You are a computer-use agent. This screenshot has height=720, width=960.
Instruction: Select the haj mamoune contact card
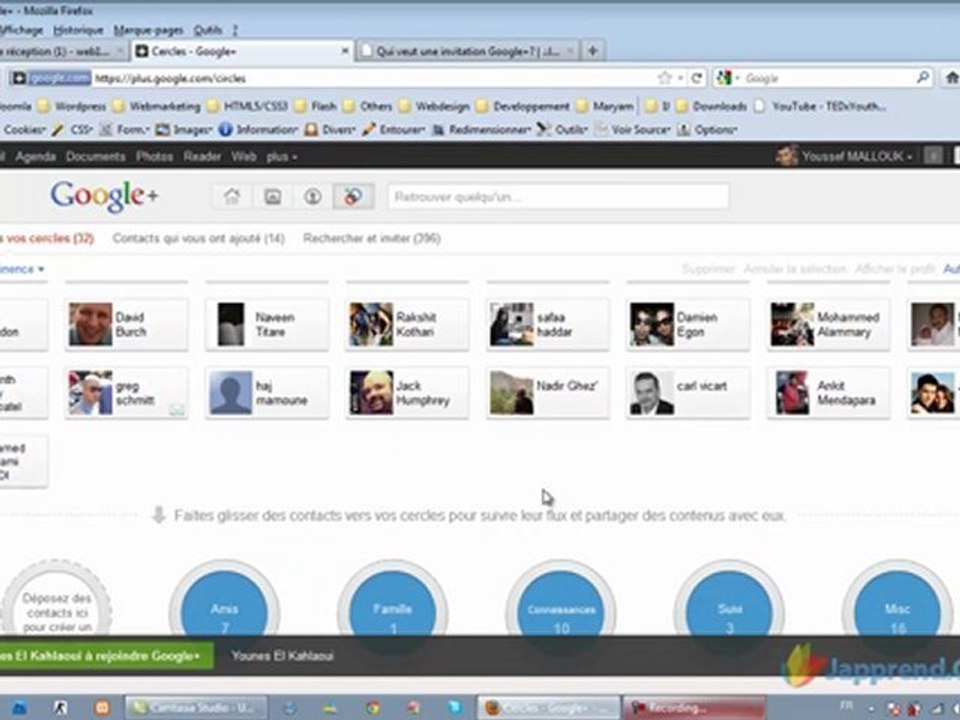click(267, 393)
